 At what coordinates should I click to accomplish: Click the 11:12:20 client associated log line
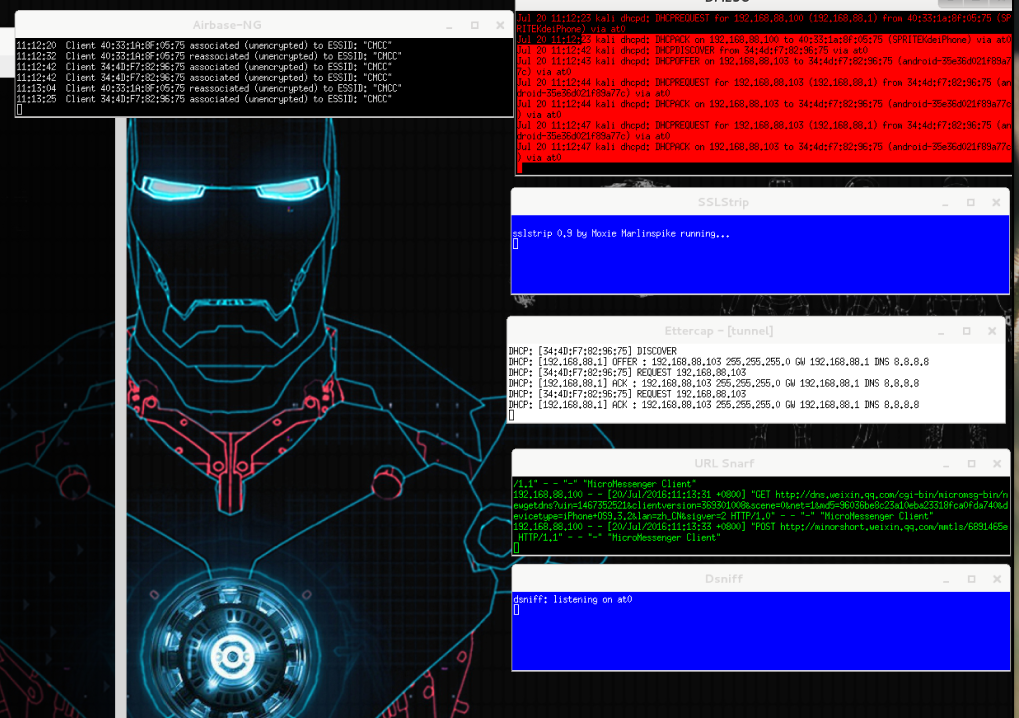coord(204,45)
